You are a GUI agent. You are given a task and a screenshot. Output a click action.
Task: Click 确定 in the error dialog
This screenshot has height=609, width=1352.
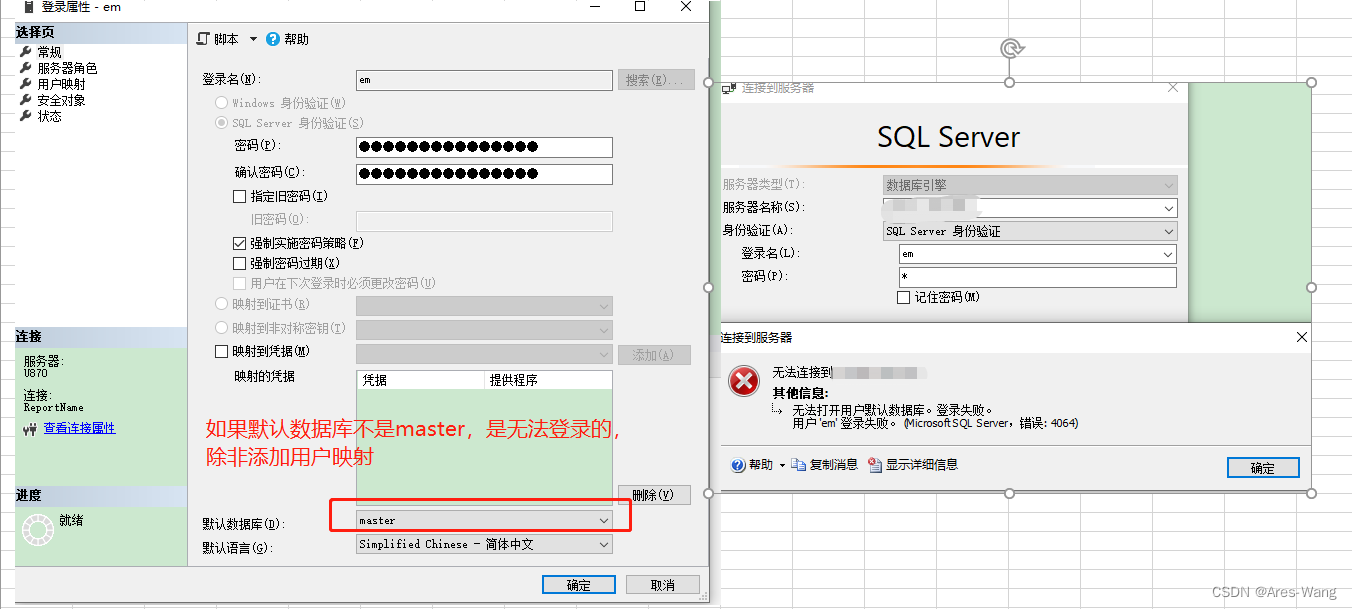pyautogui.click(x=1263, y=468)
